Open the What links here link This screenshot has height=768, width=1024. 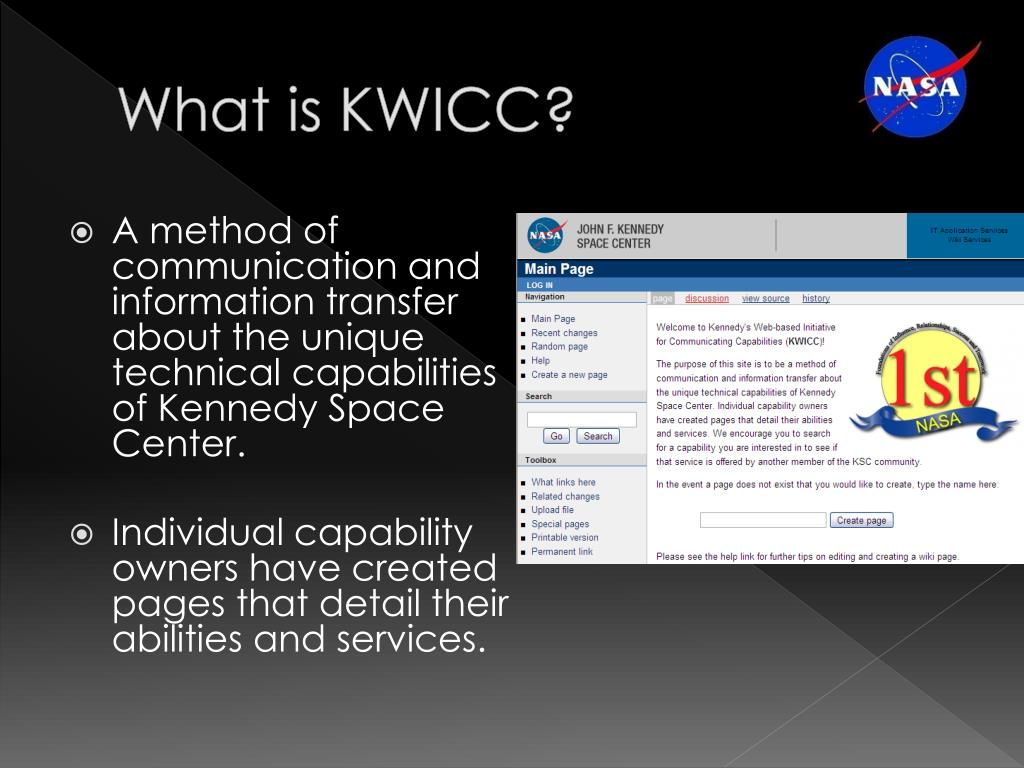click(x=563, y=482)
